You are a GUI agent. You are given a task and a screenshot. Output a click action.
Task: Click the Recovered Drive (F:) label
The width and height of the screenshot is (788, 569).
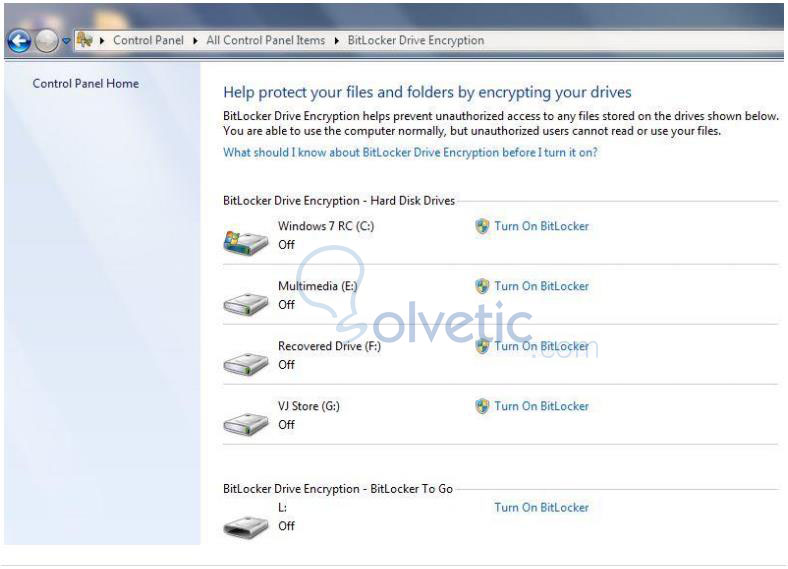(330, 346)
